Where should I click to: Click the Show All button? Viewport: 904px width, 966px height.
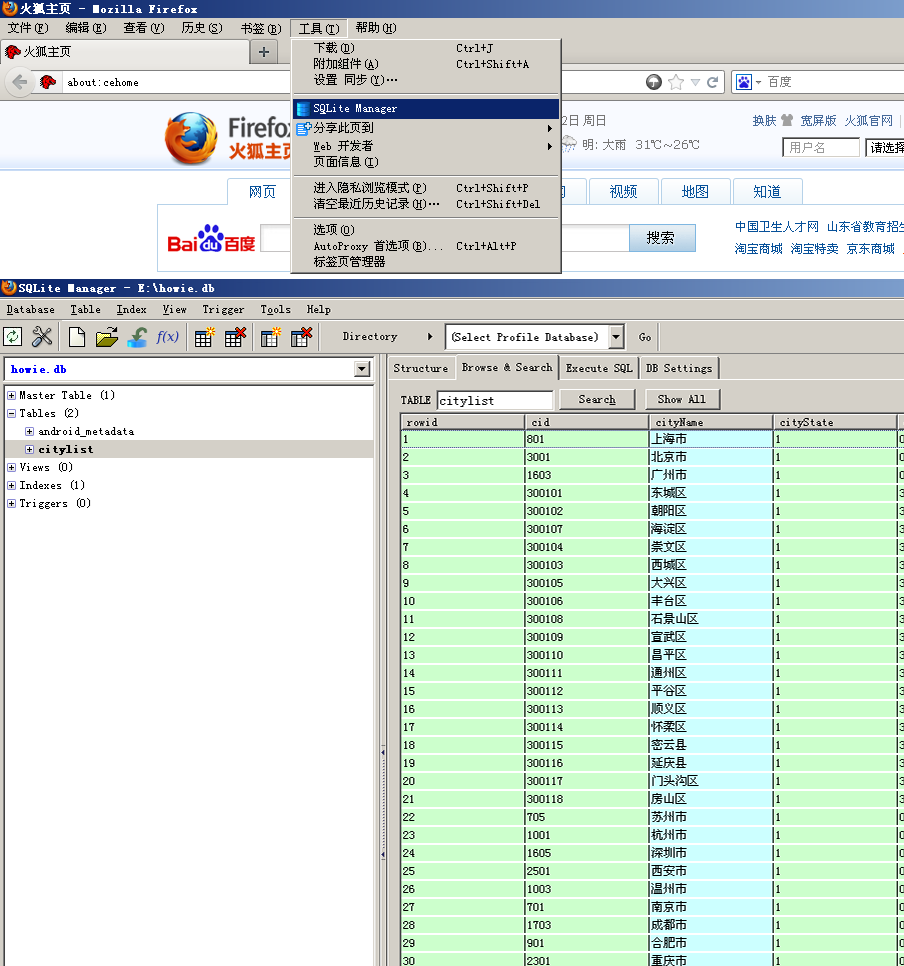[x=681, y=399]
